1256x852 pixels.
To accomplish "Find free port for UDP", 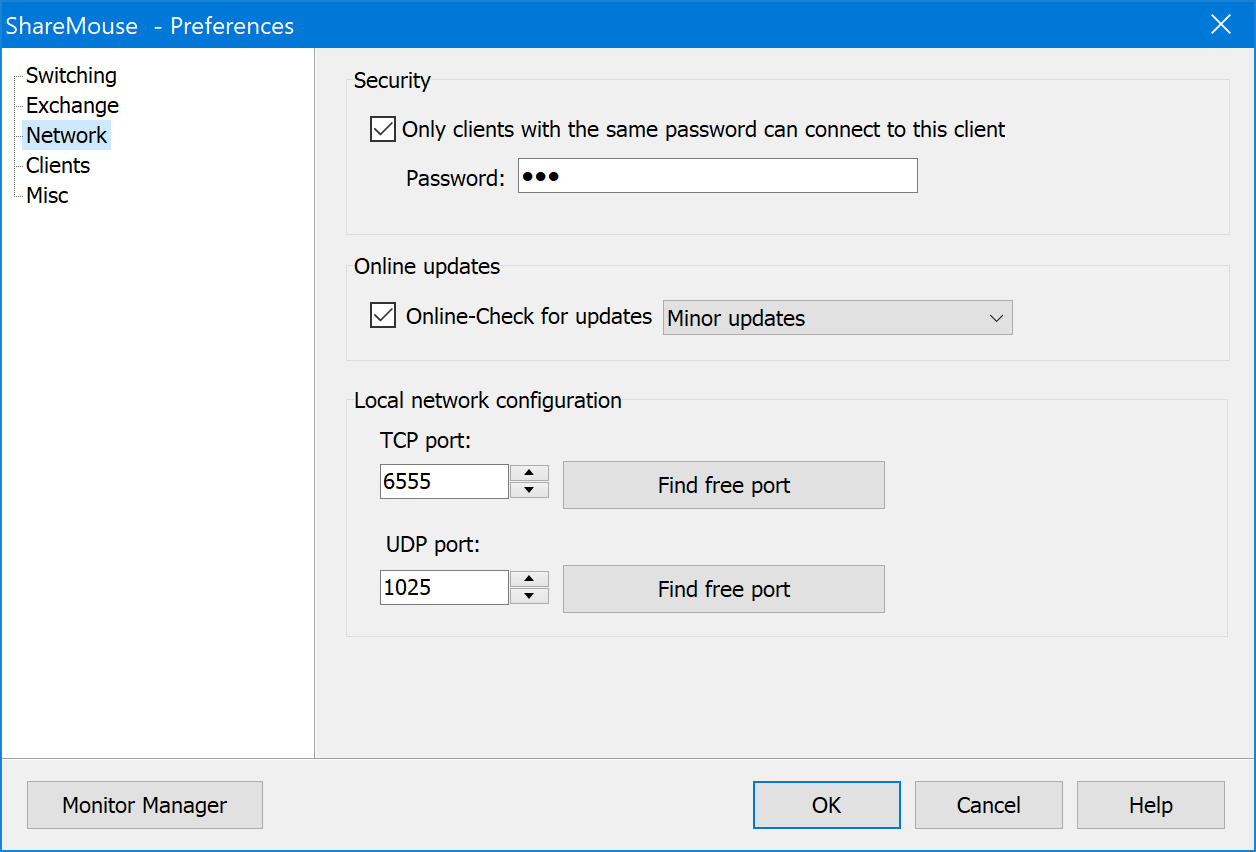I will click(723, 589).
